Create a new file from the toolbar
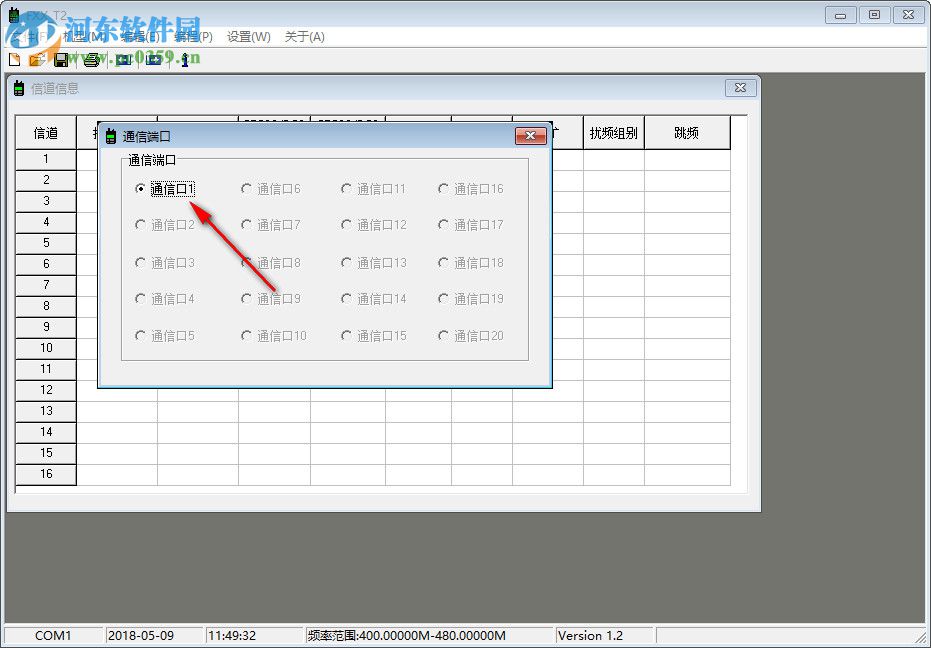The image size is (931, 648). point(13,59)
